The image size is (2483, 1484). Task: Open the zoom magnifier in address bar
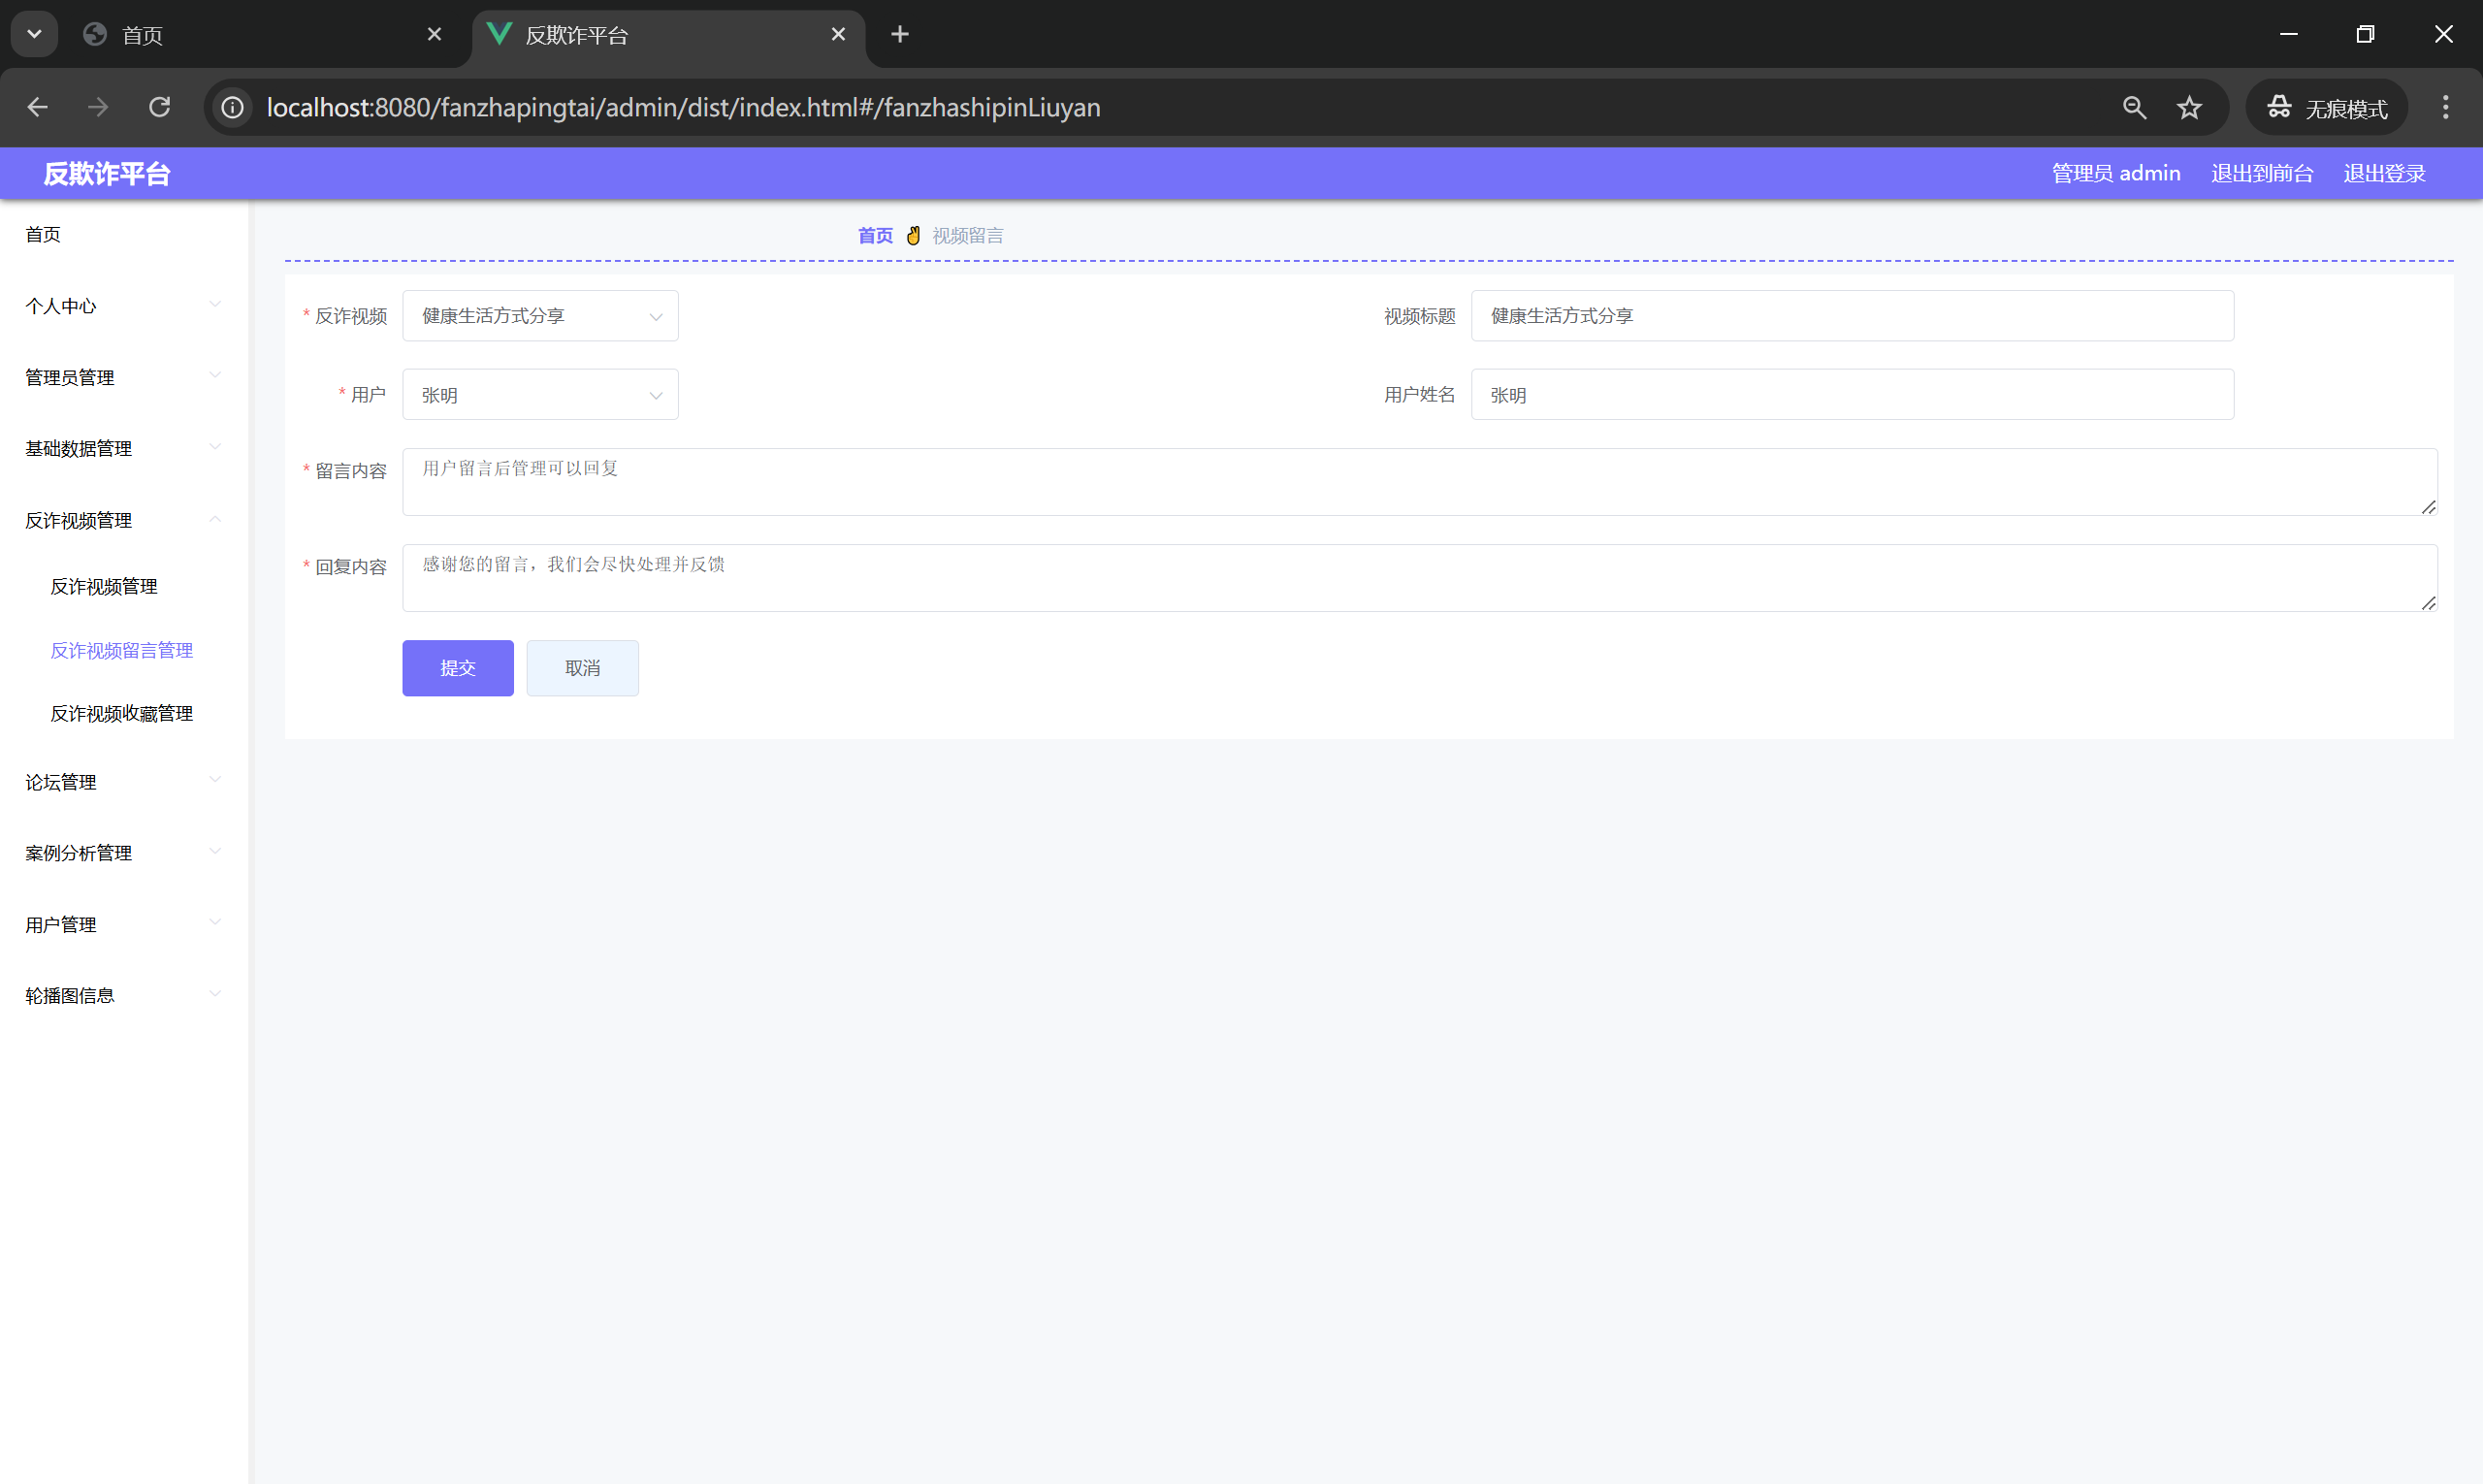coord(2134,107)
